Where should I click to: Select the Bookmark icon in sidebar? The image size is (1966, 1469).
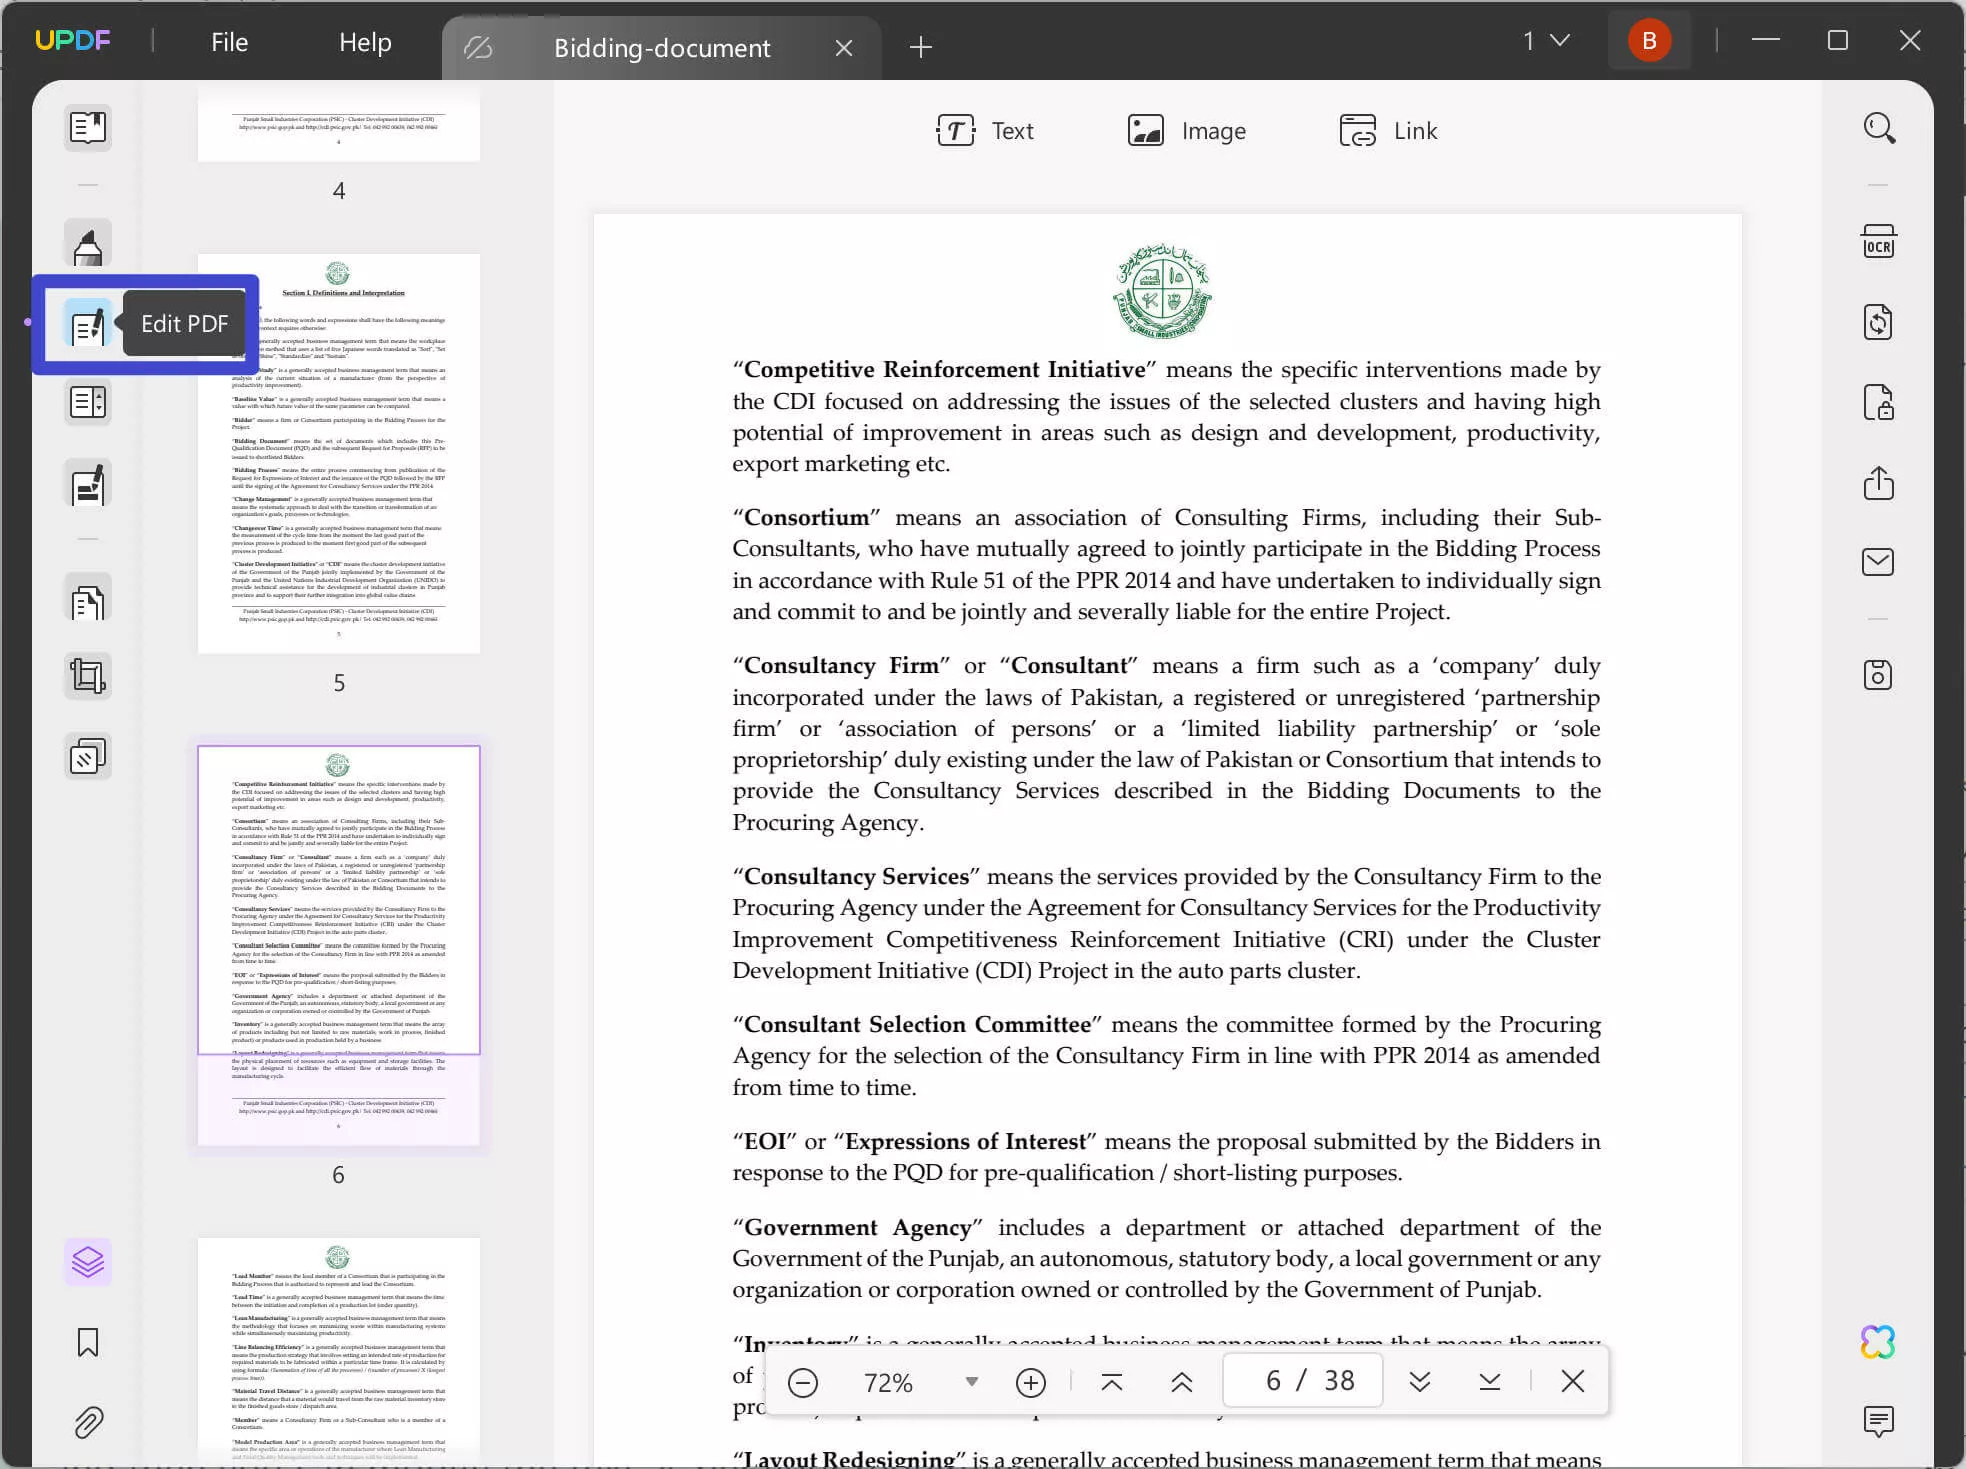88,1342
